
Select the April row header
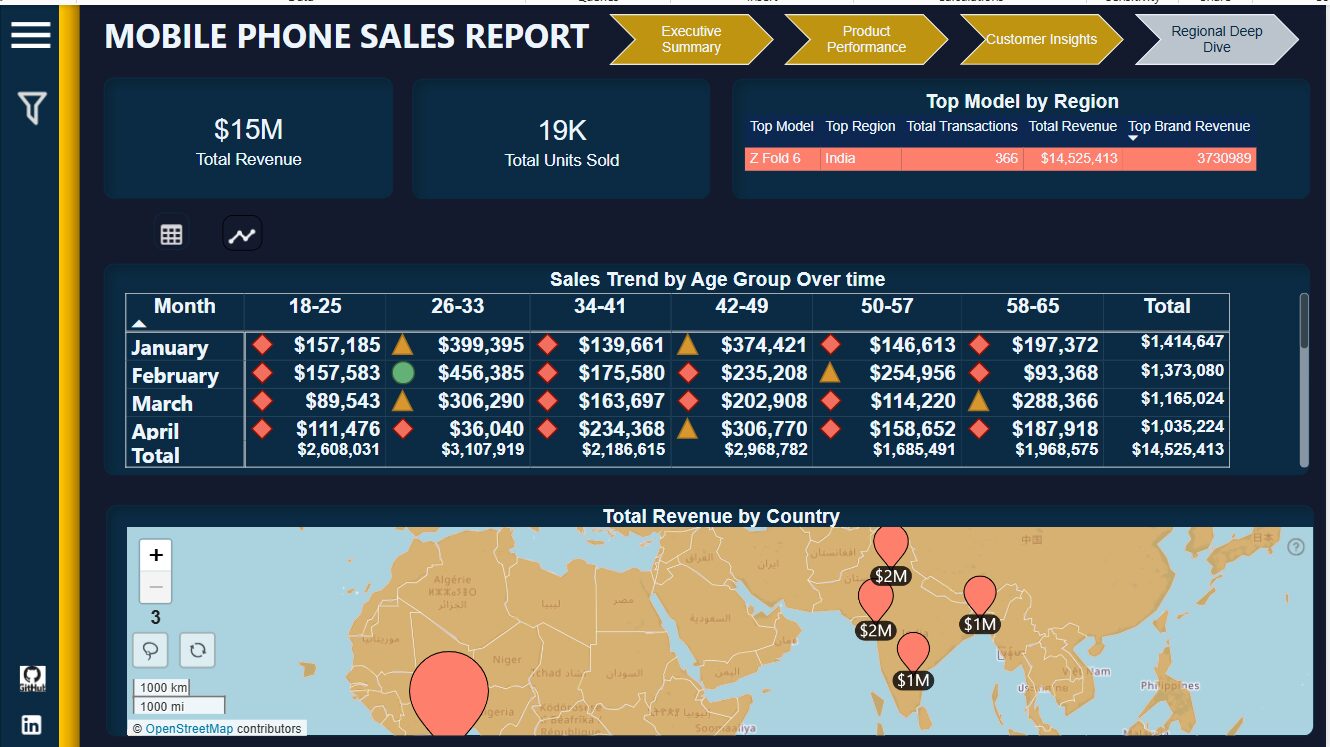[156, 431]
